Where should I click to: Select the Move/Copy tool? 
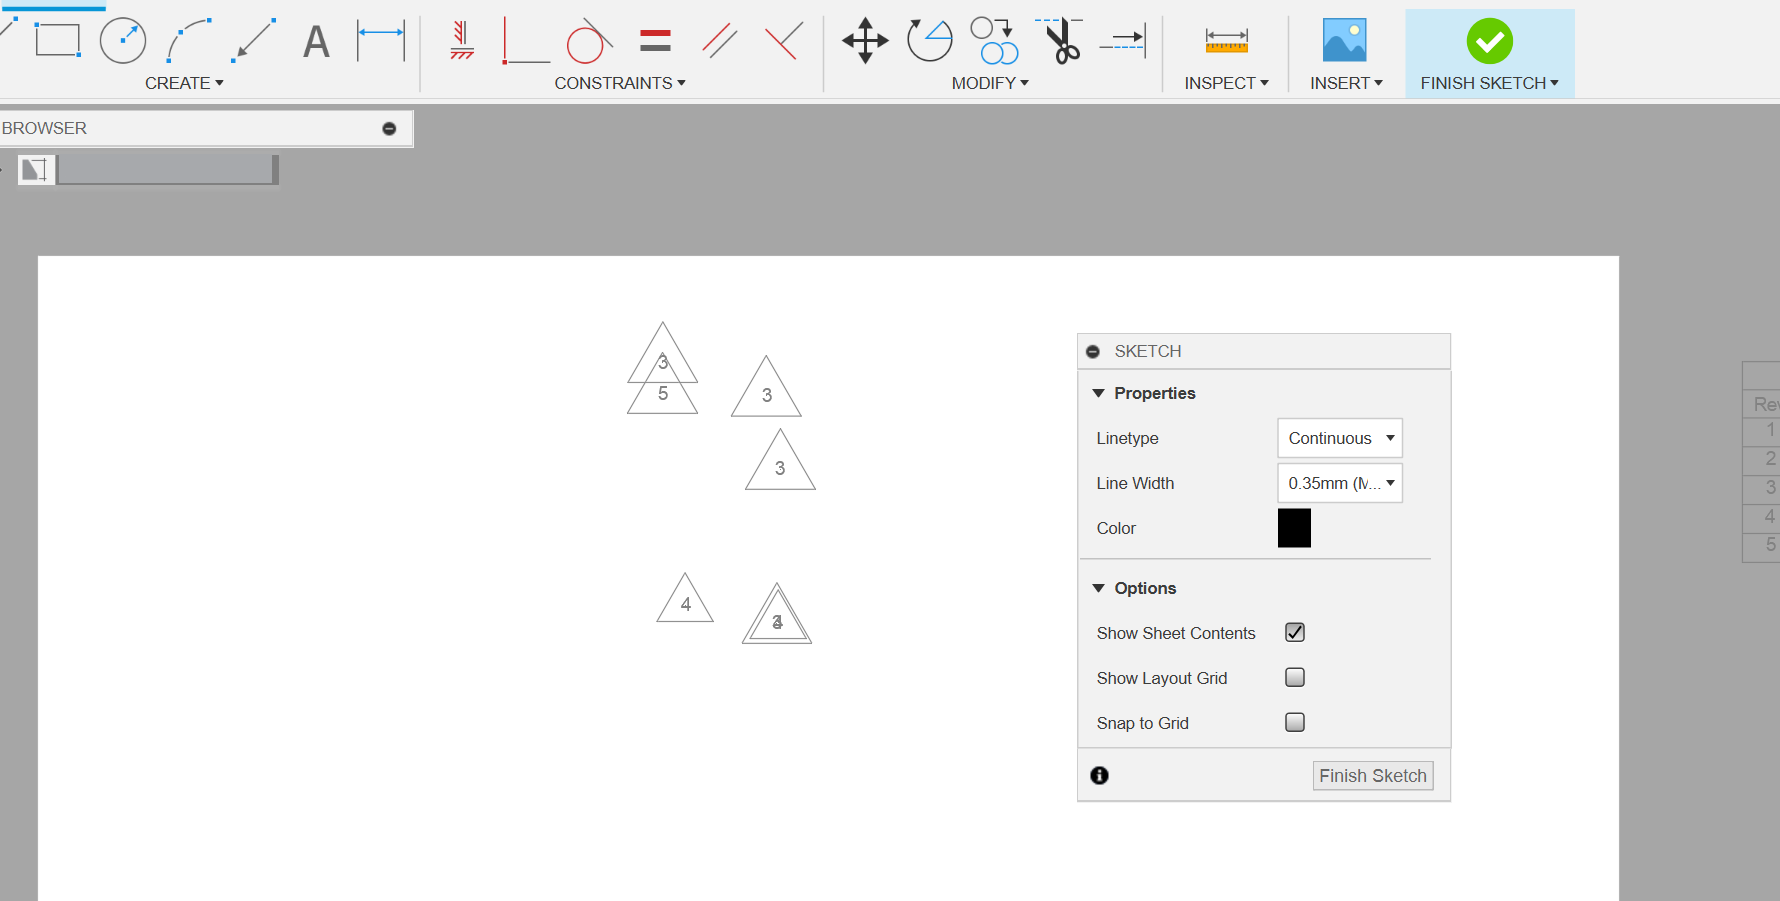coord(864,40)
